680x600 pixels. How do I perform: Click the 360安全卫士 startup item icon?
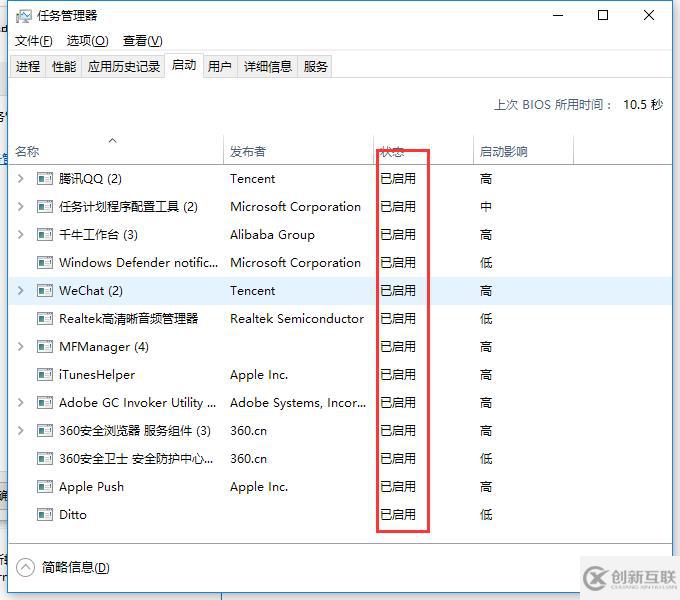click(44, 459)
